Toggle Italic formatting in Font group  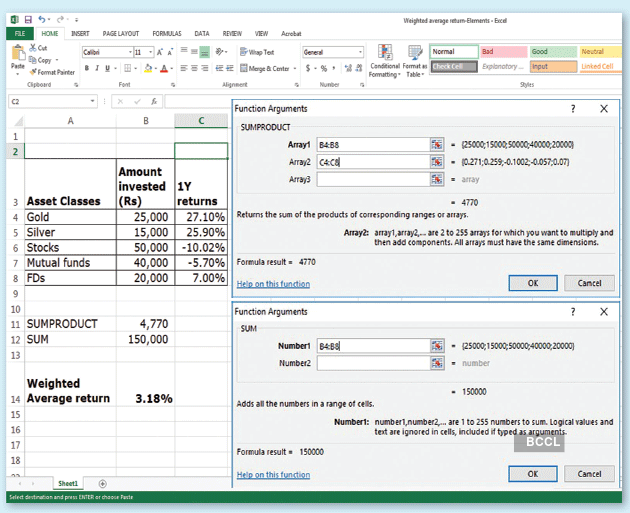tap(98, 68)
